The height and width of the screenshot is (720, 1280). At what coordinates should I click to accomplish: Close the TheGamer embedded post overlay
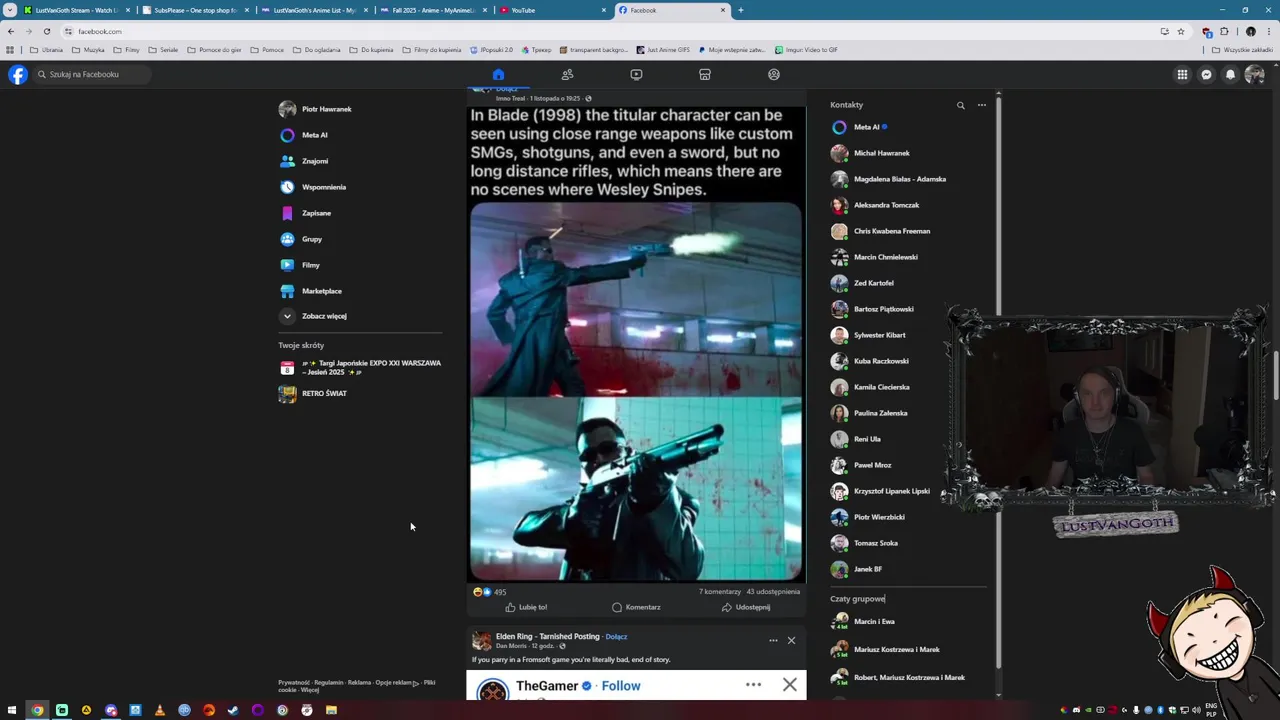tap(790, 685)
